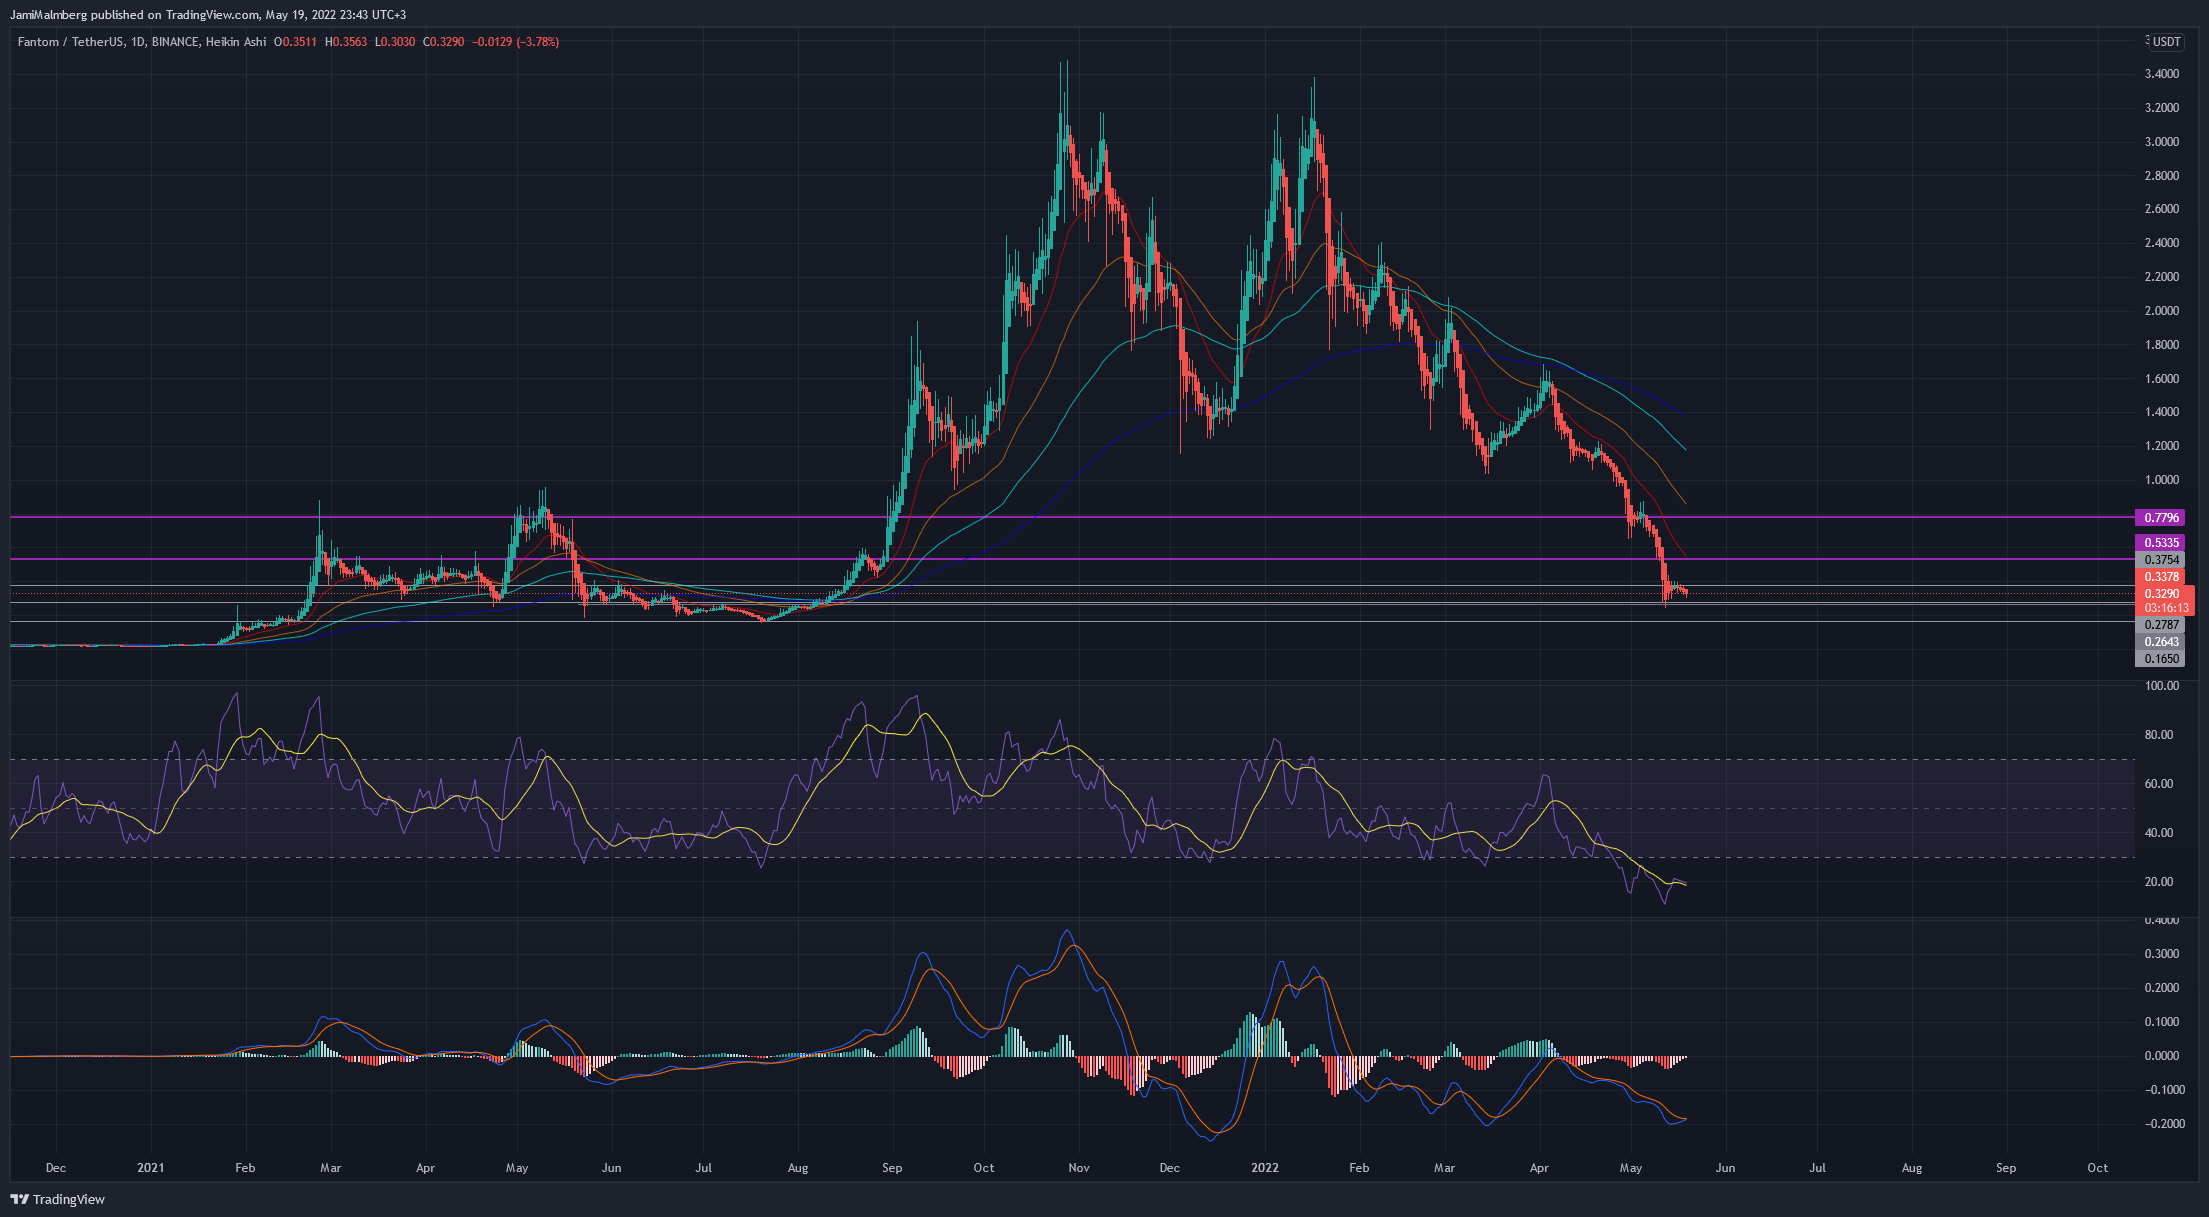Select the 0.2787 price level label
This screenshot has width=2209, height=1217.
tap(2159, 625)
